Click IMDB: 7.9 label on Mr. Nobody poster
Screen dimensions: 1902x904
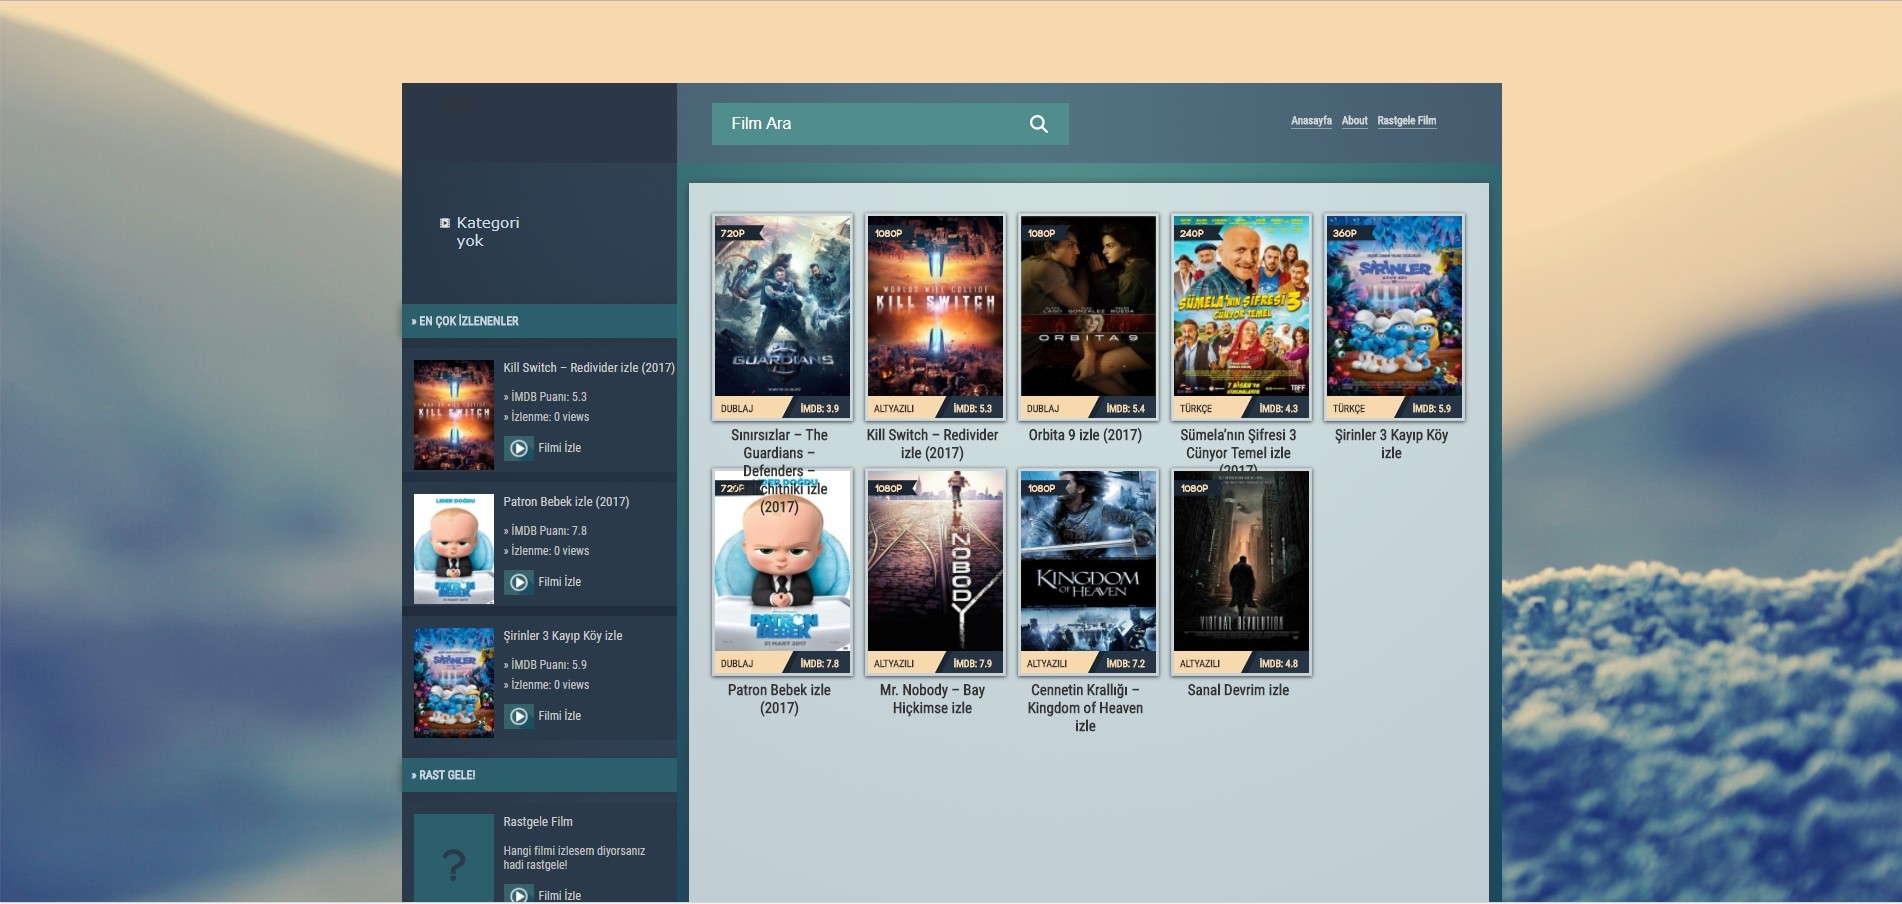[x=973, y=664]
